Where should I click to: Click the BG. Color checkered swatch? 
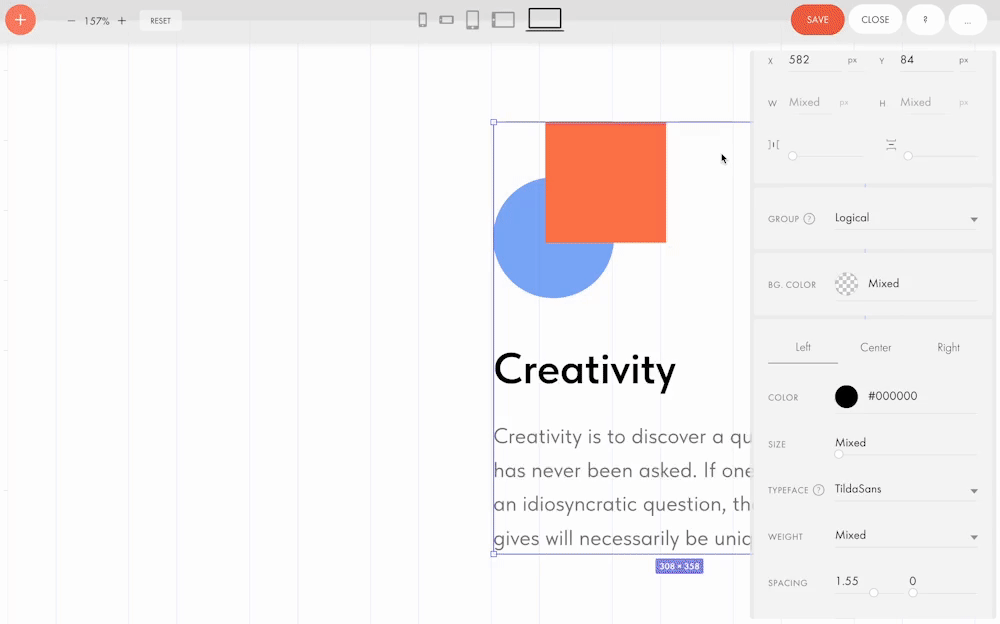tap(846, 284)
